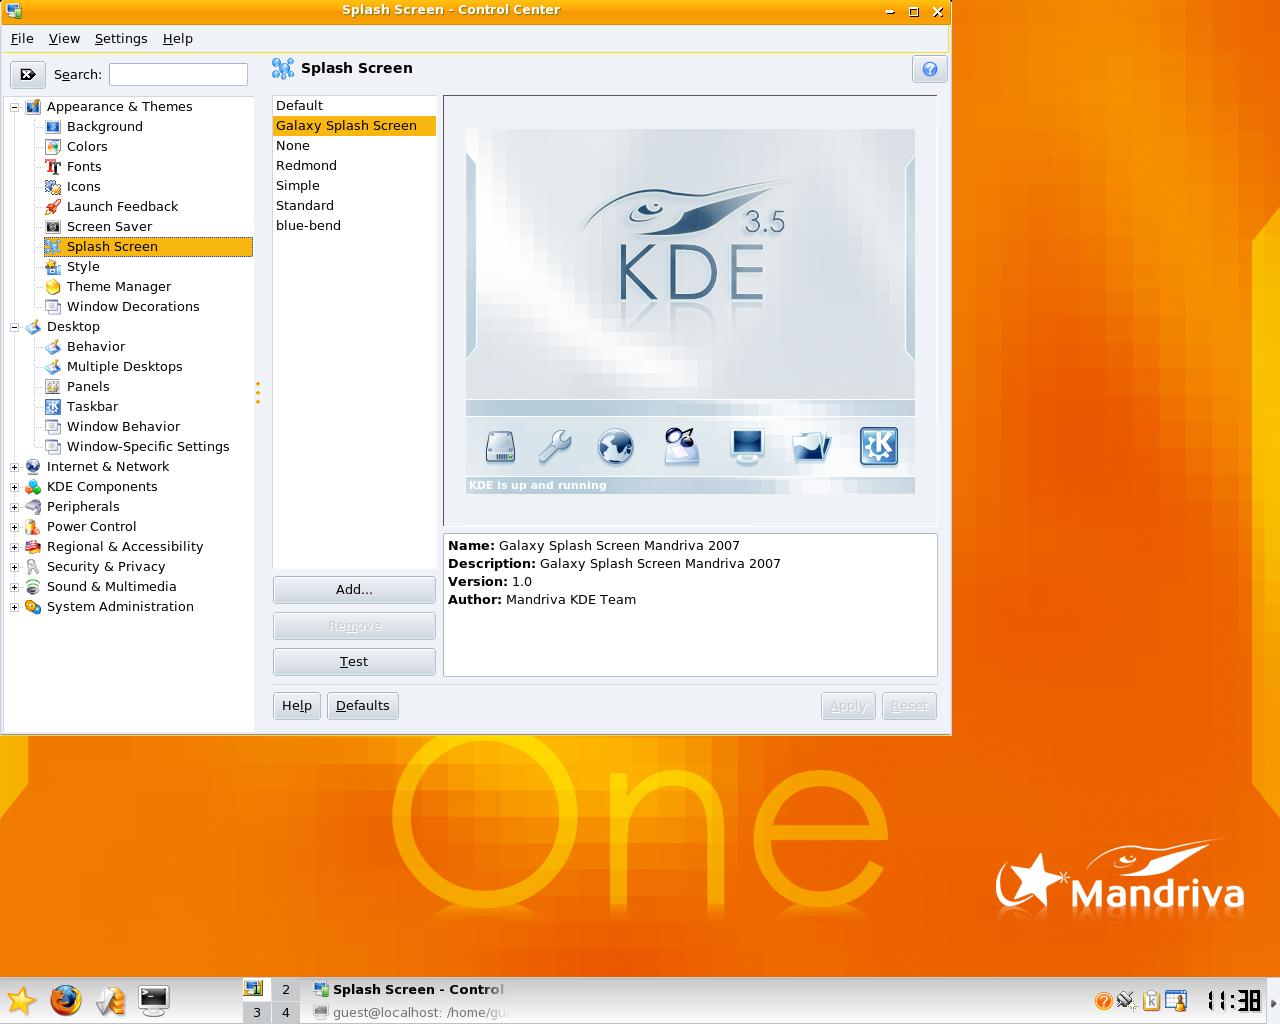The height and width of the screenshot is (1024, 1280).
Task: Expand the Internet & Network category
Action: point(15,467)
